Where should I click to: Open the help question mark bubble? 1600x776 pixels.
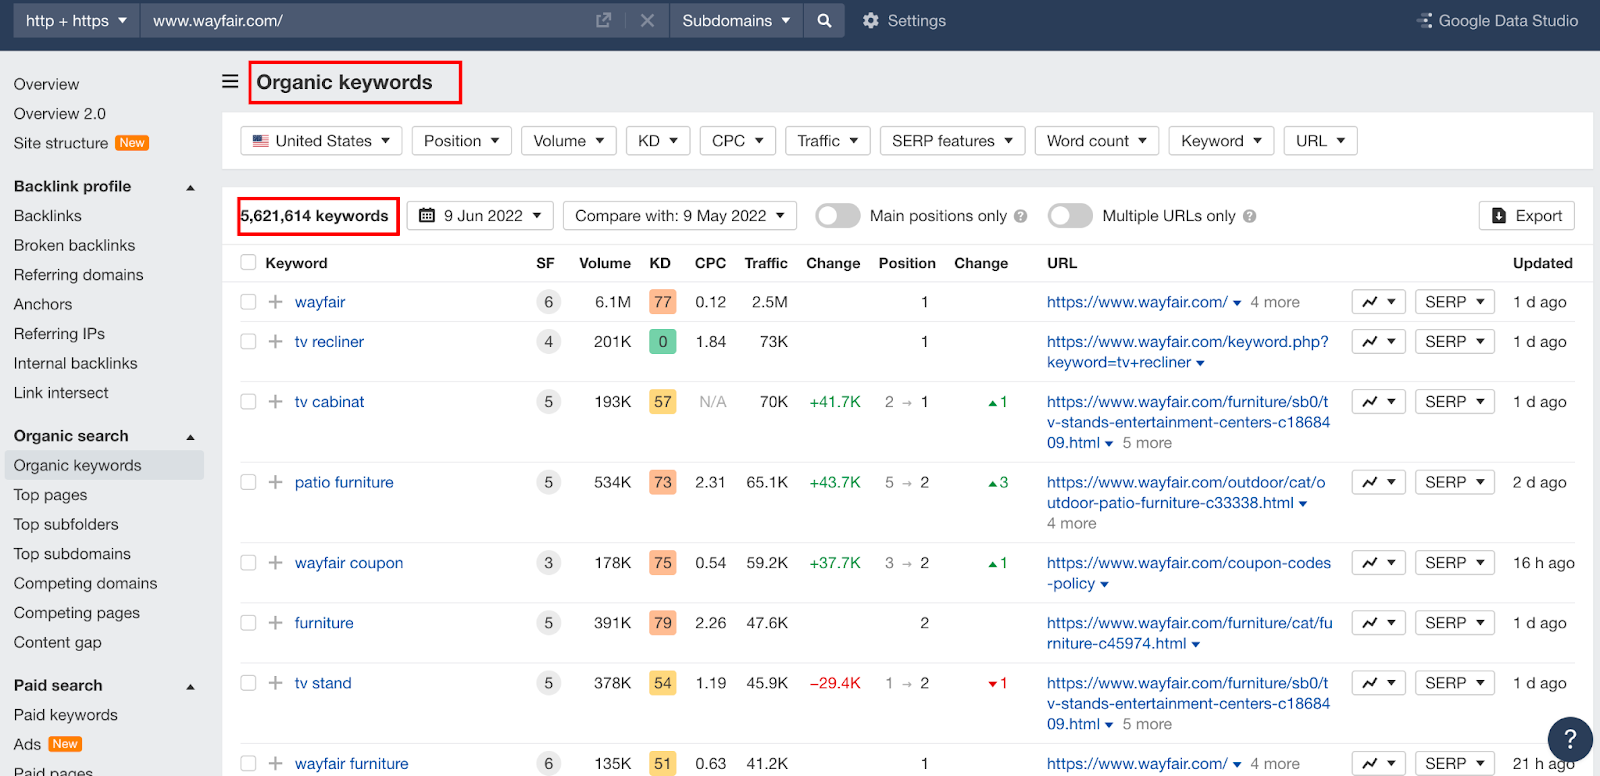coord(1570,739)
